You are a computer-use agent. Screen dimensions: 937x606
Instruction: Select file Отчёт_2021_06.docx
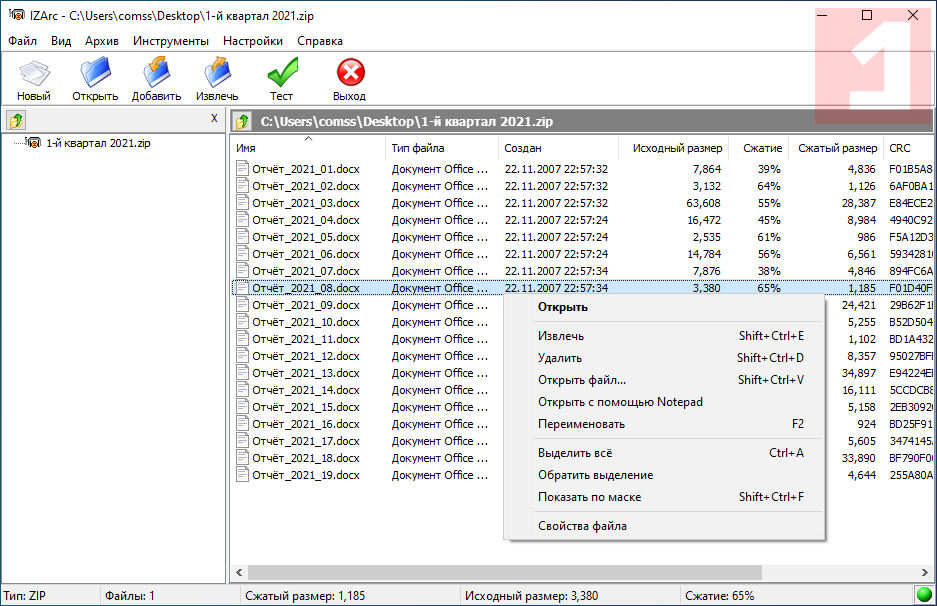[306, 254]
